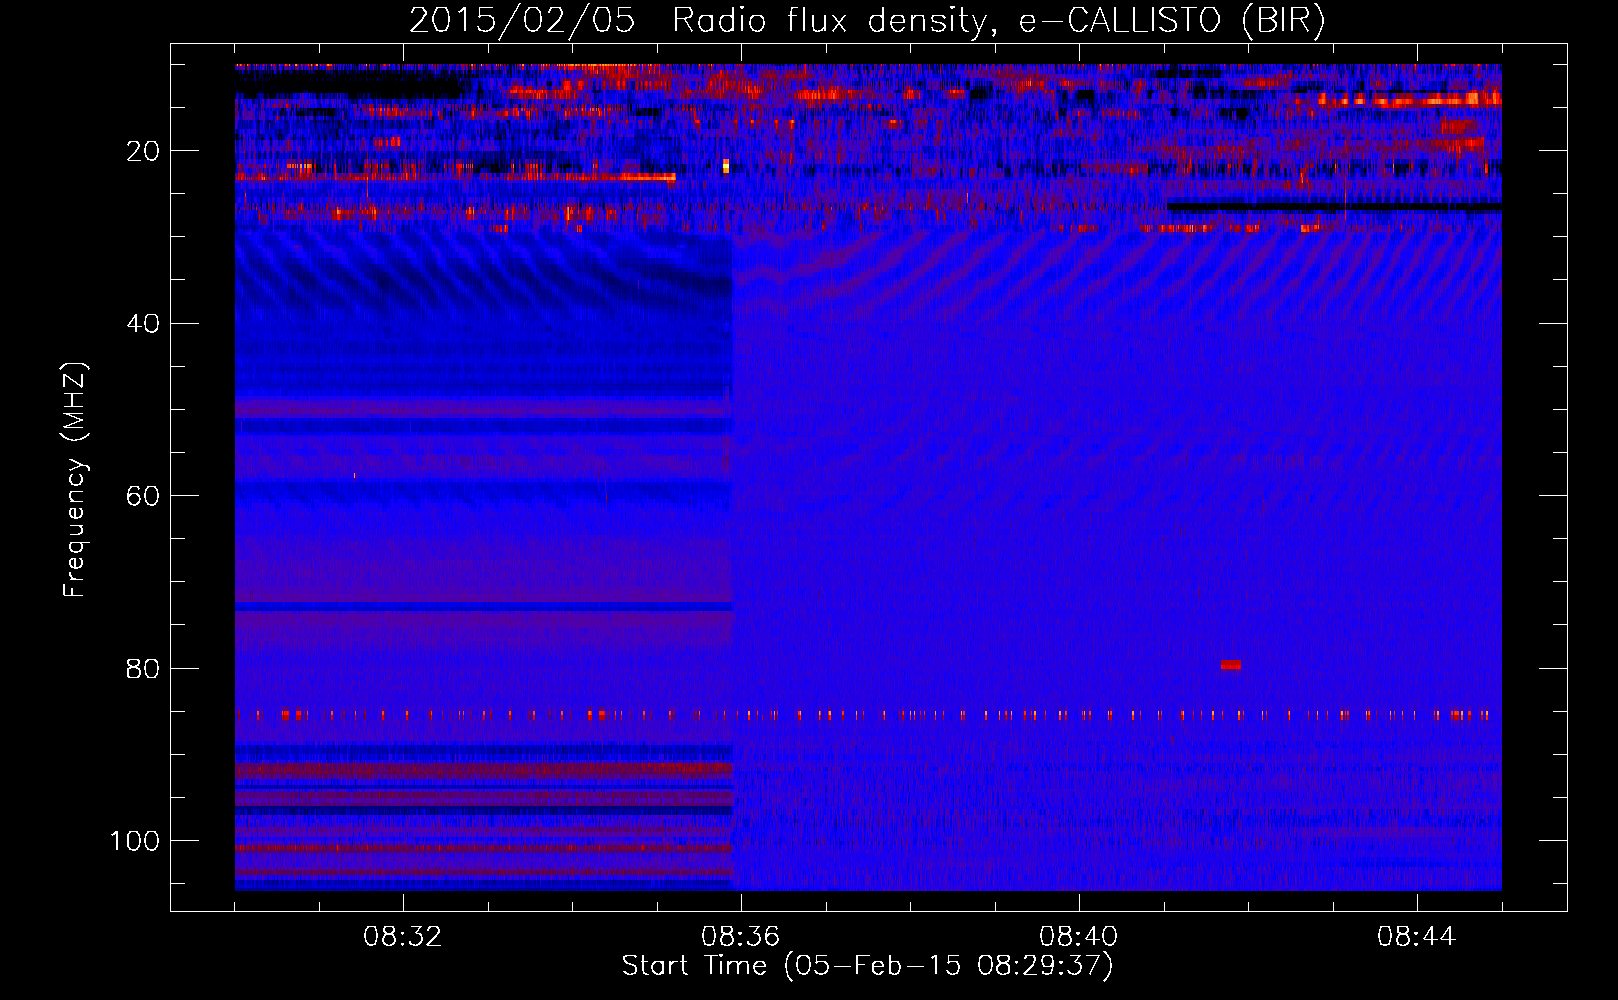Click the isolated red burst near 80 MHz
This screenshot has height=1000, width=1618.
tap(1231, 665)
